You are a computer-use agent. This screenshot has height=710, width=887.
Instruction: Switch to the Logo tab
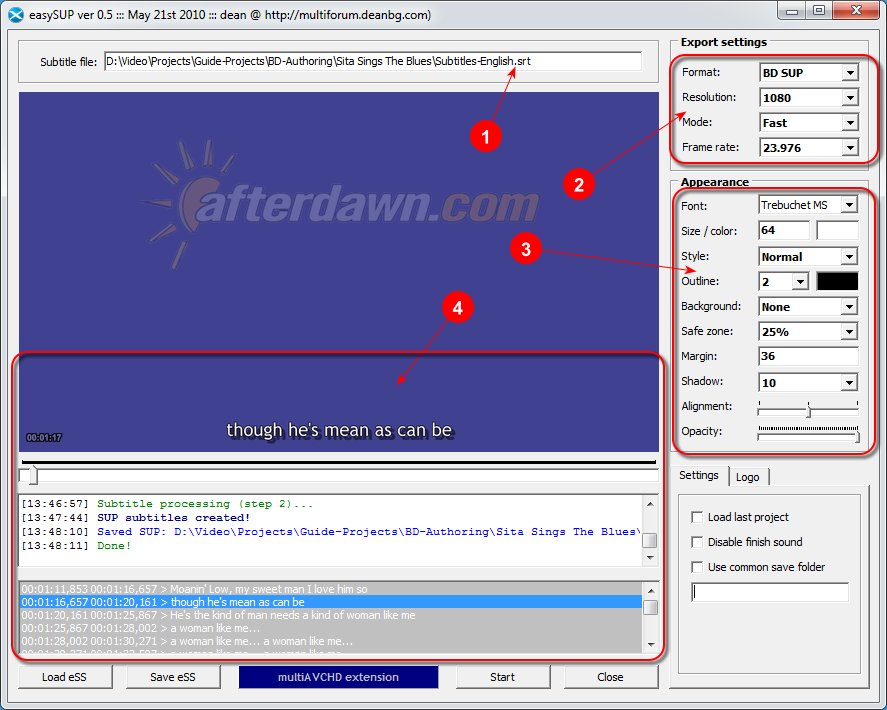(747, 477)
